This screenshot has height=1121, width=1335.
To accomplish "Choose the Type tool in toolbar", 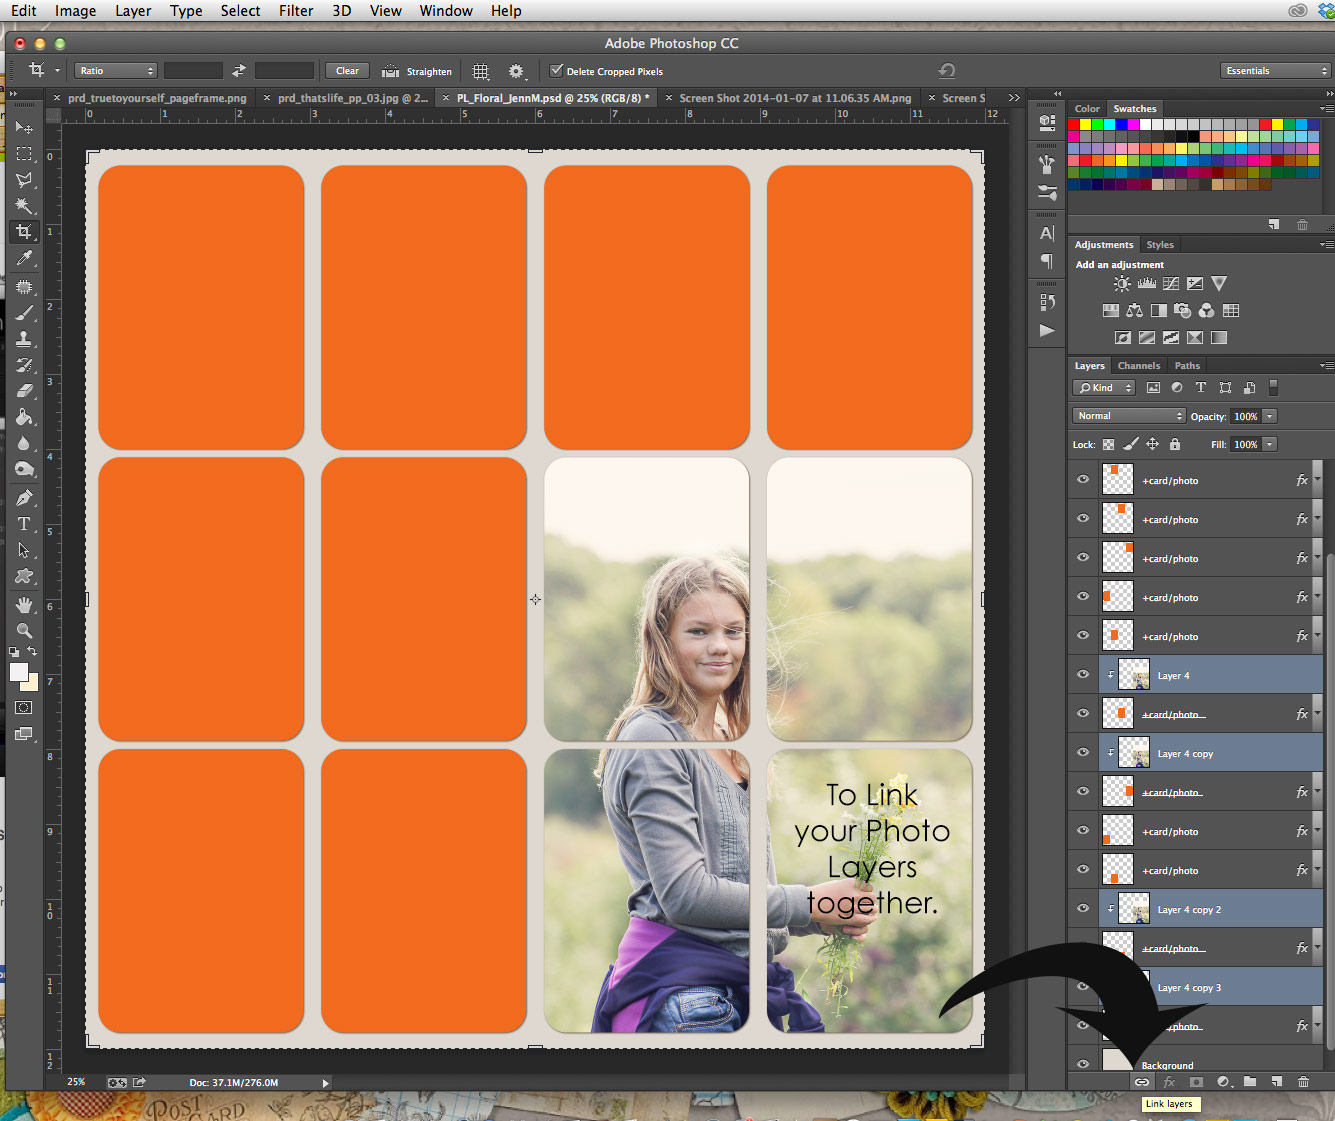I will point(24,524).
